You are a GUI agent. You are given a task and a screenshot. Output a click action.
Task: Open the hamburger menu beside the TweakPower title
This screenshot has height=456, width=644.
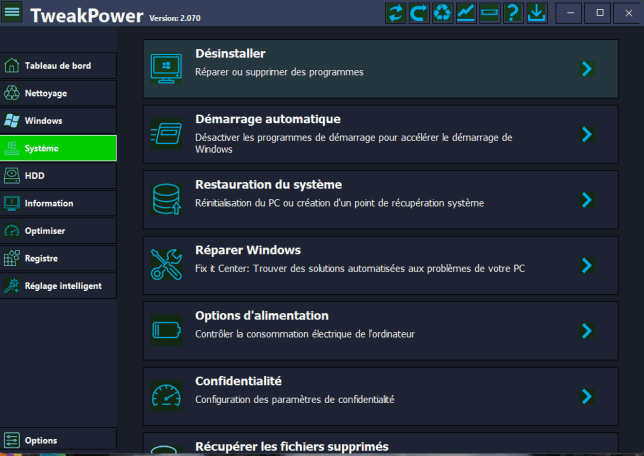pyautogui.click(x=12, y=13)
